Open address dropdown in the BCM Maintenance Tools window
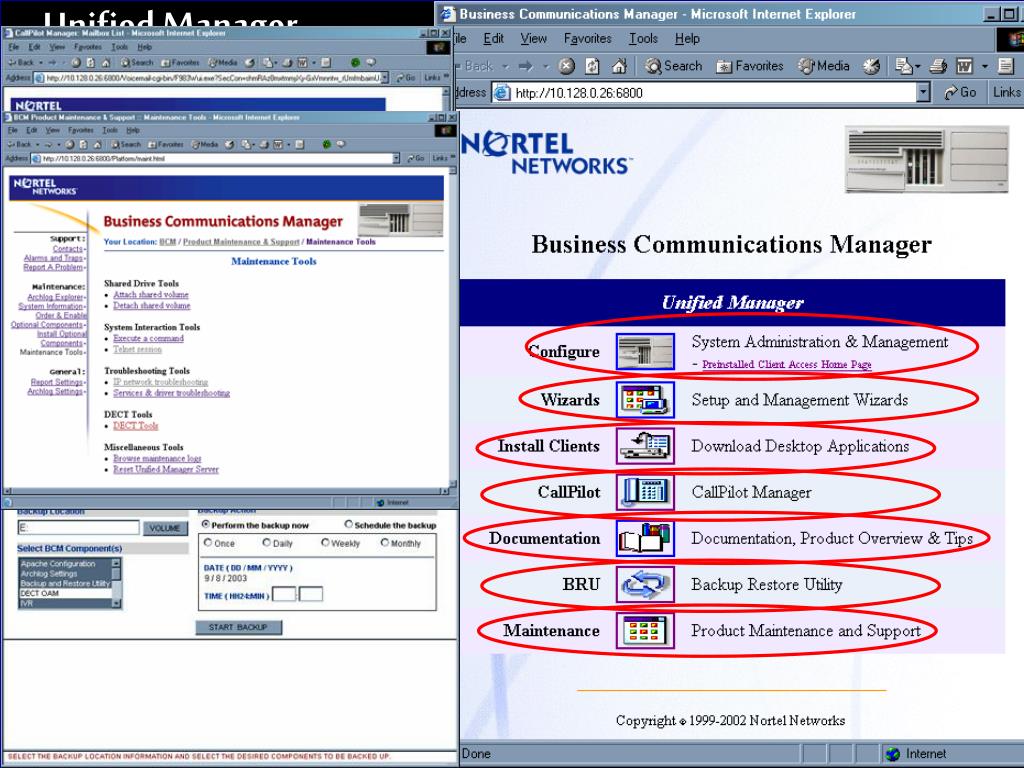This screenshot has height=768, width=1024. 396,159
